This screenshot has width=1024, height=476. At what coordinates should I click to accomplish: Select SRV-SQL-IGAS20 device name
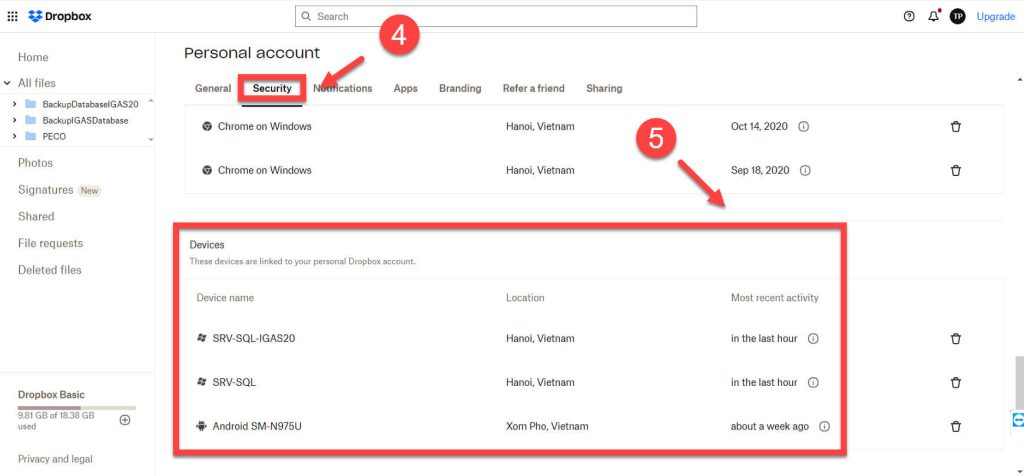pyautogui.click(x=254, y=339)
